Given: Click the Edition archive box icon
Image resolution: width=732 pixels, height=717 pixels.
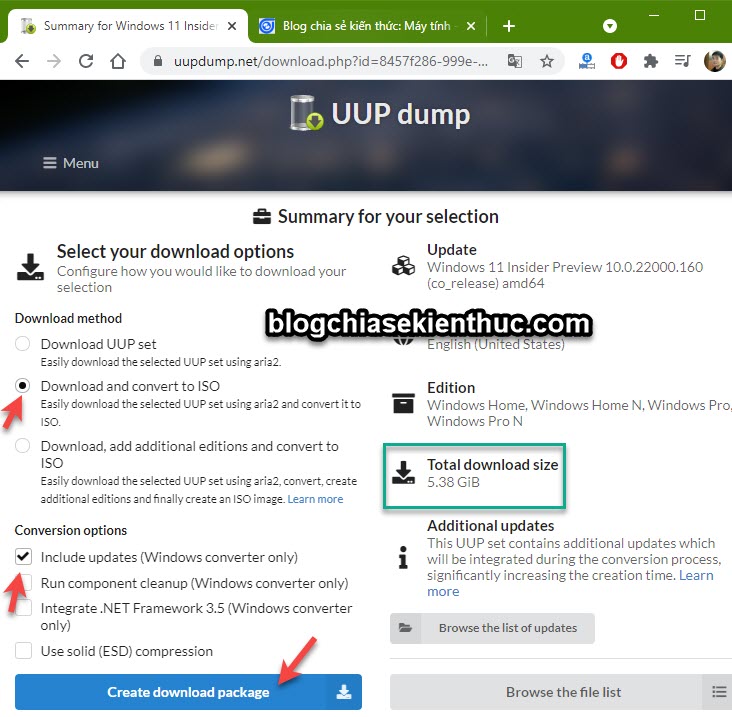Looking at the screenshot, I should pyautogui.click(x=403, y=403).
